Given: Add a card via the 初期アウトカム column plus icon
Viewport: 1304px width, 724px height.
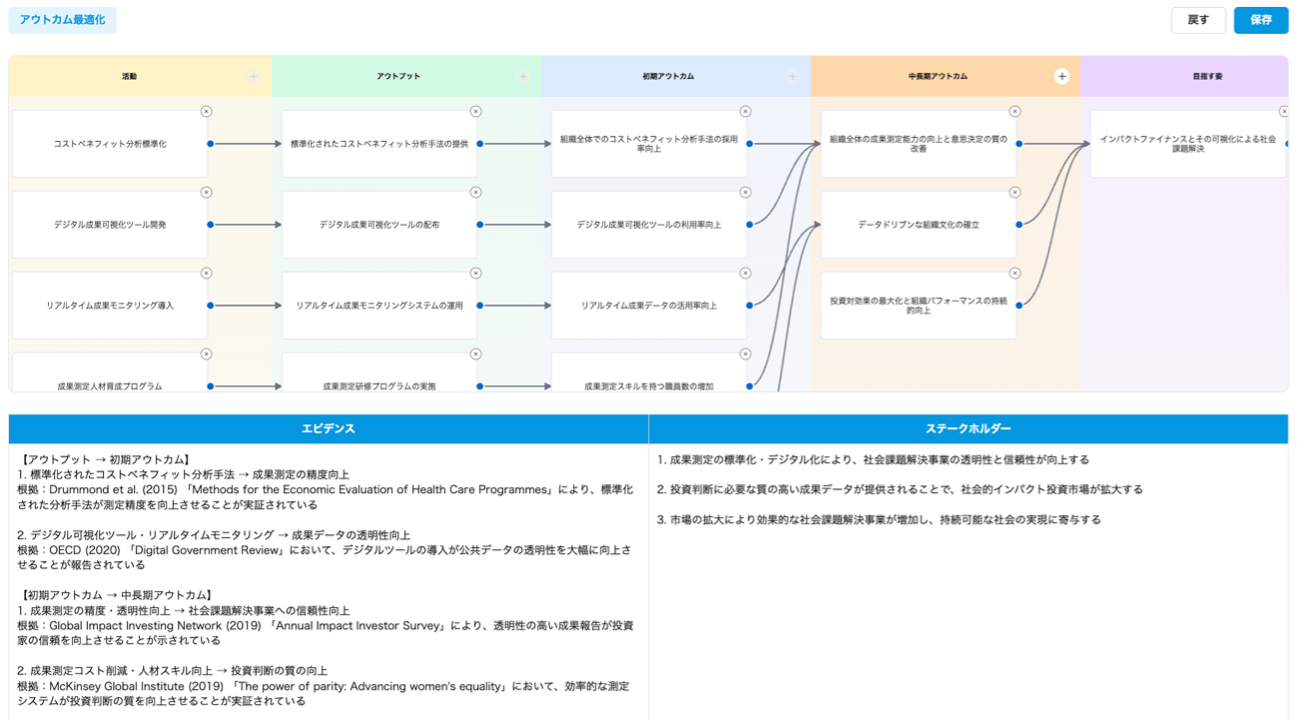Looking at the screenshot, I should point(792,76).
